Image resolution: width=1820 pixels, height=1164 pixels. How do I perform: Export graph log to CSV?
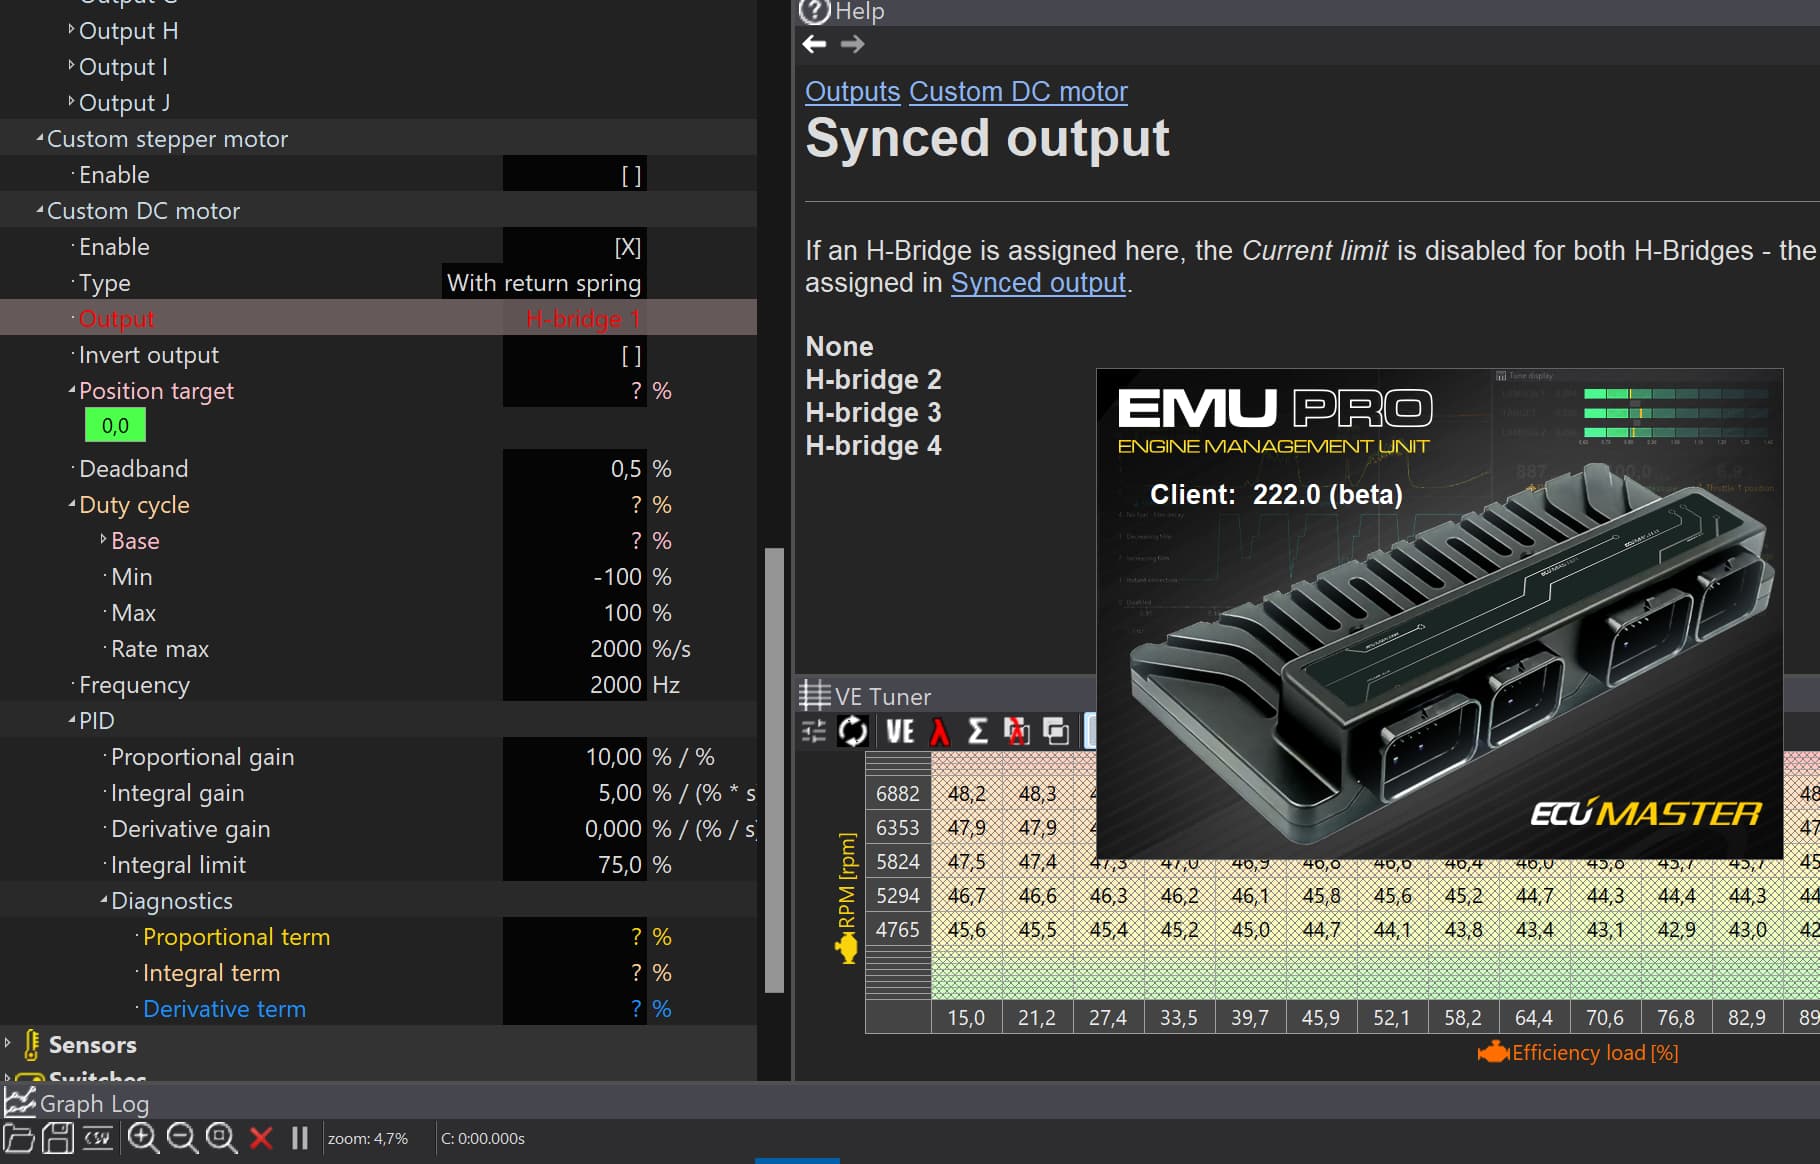tap(98, 1138)
